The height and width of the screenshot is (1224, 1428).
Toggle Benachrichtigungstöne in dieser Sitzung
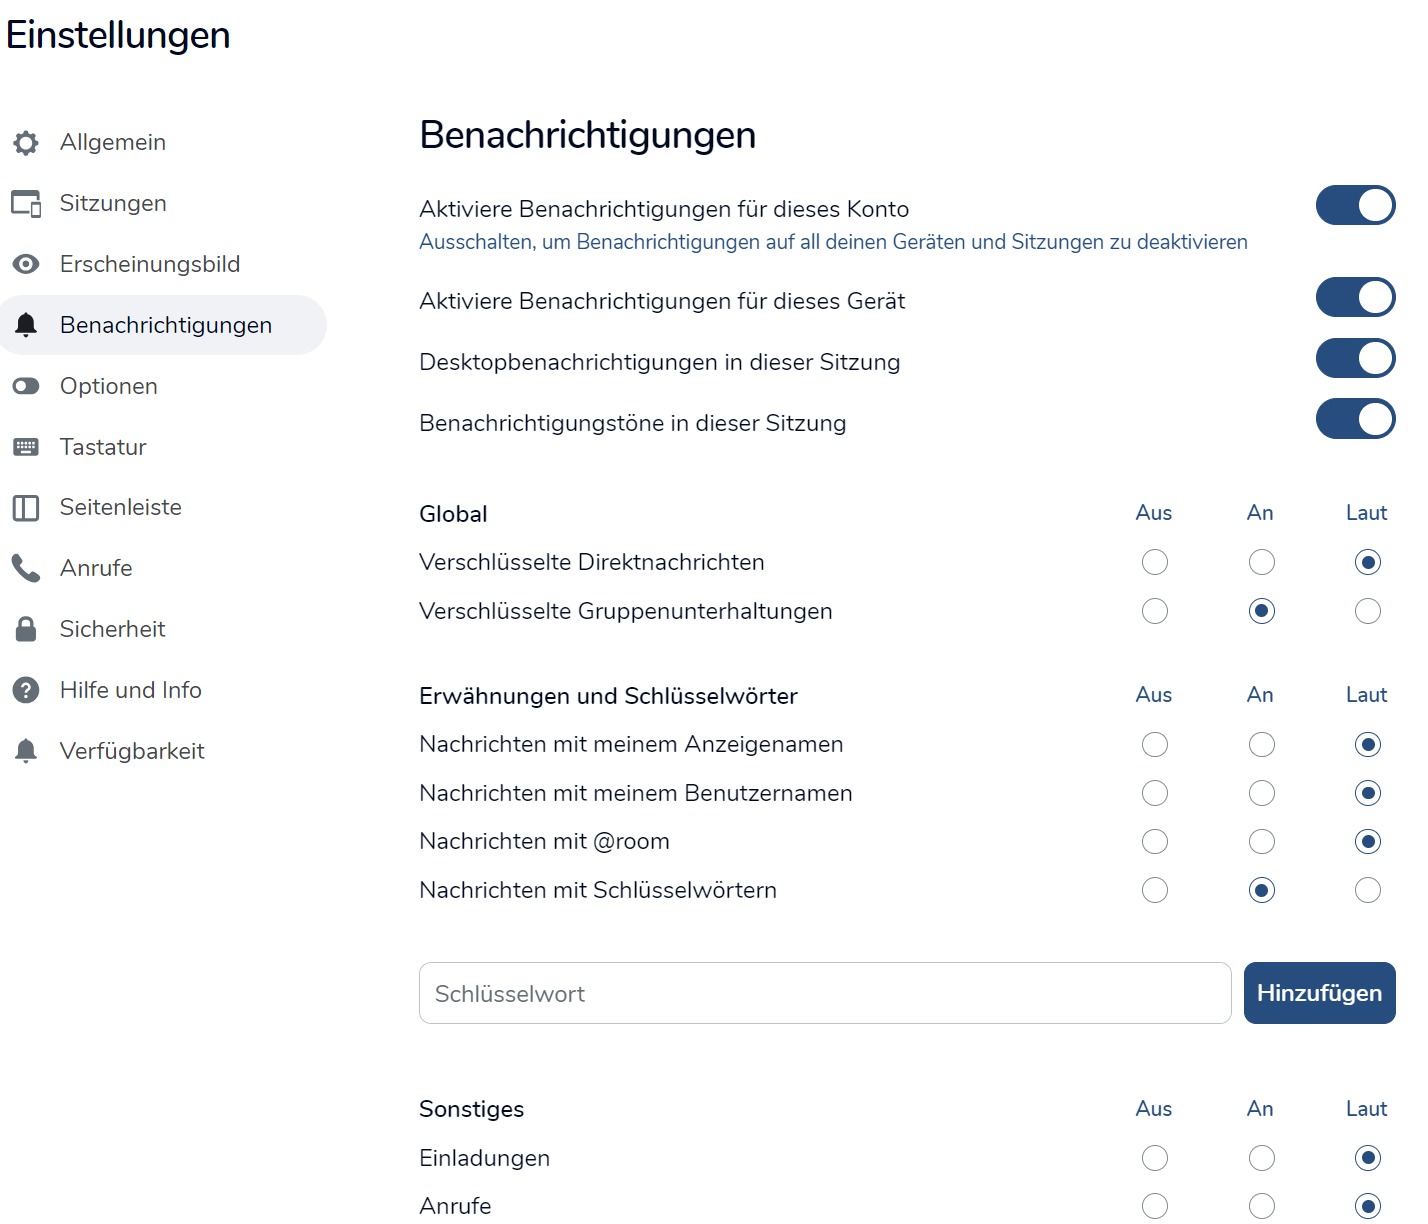pyautogui.click(x=1355, y=419)
